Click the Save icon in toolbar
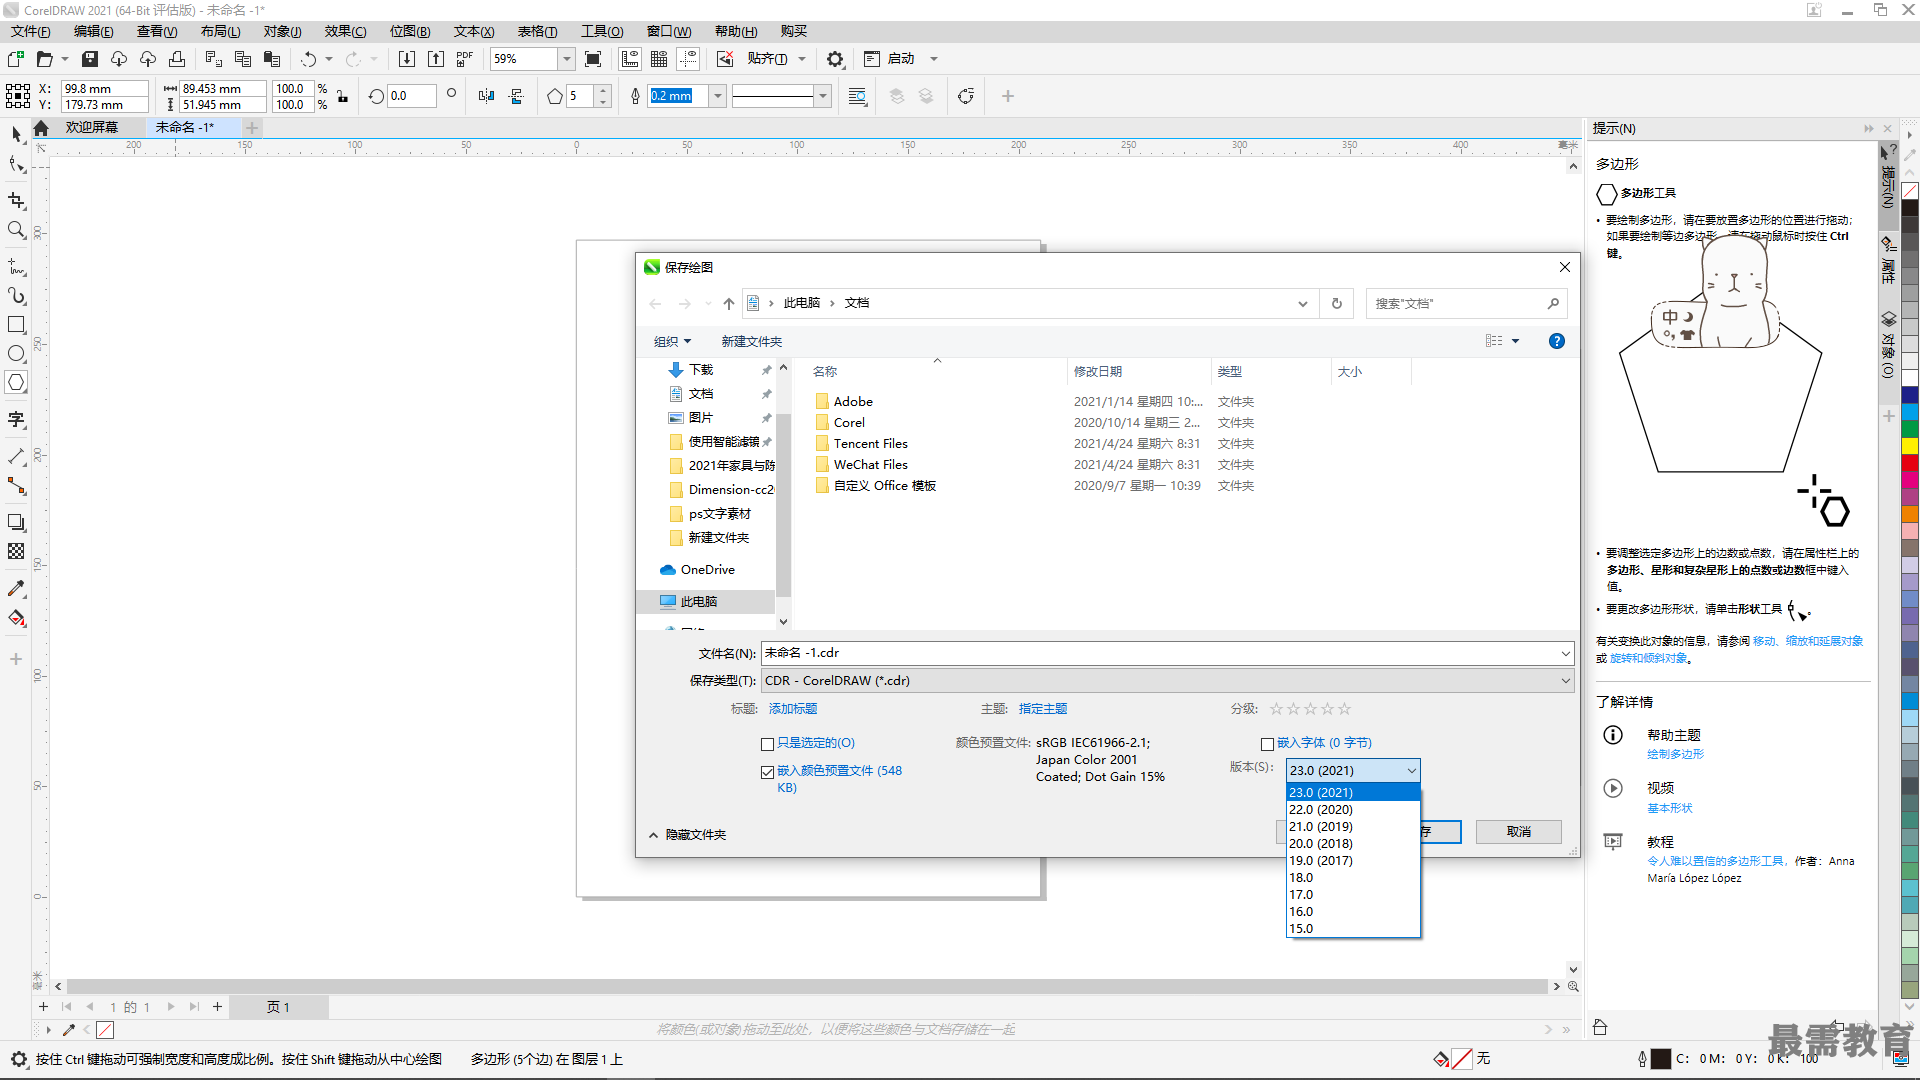1920x1080 pixels. (x=90, y=59)
